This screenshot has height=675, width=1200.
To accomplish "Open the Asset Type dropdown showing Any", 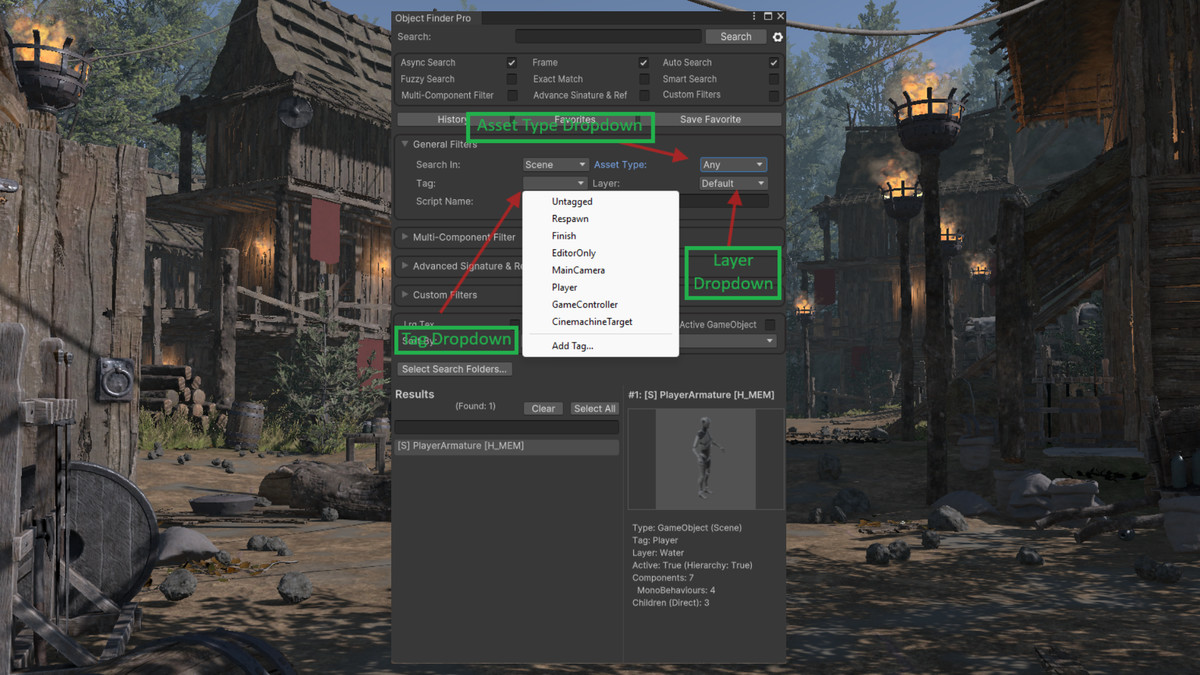I will pos(733,164).
